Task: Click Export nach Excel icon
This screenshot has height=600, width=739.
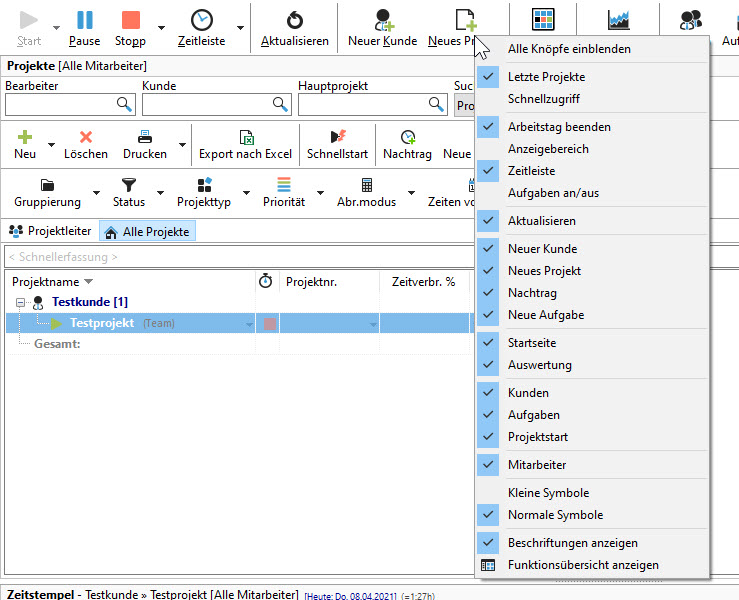Action: 246,137
